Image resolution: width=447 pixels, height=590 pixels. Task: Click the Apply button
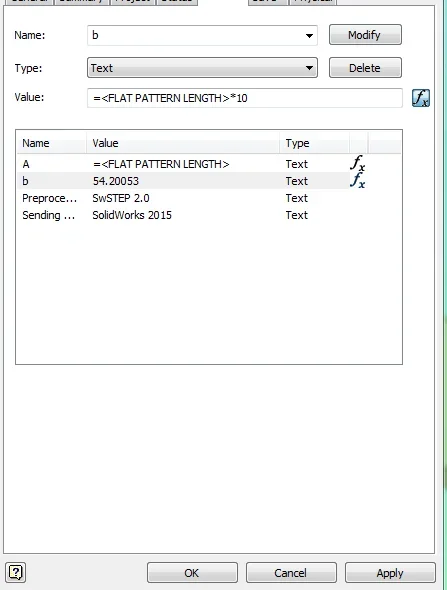pos(390,573)
